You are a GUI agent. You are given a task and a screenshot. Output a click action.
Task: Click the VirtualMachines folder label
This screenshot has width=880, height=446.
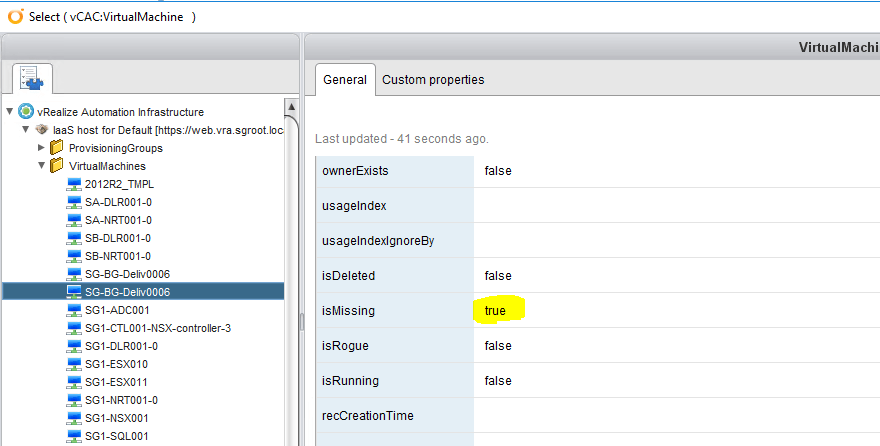(x=107, y=166)
